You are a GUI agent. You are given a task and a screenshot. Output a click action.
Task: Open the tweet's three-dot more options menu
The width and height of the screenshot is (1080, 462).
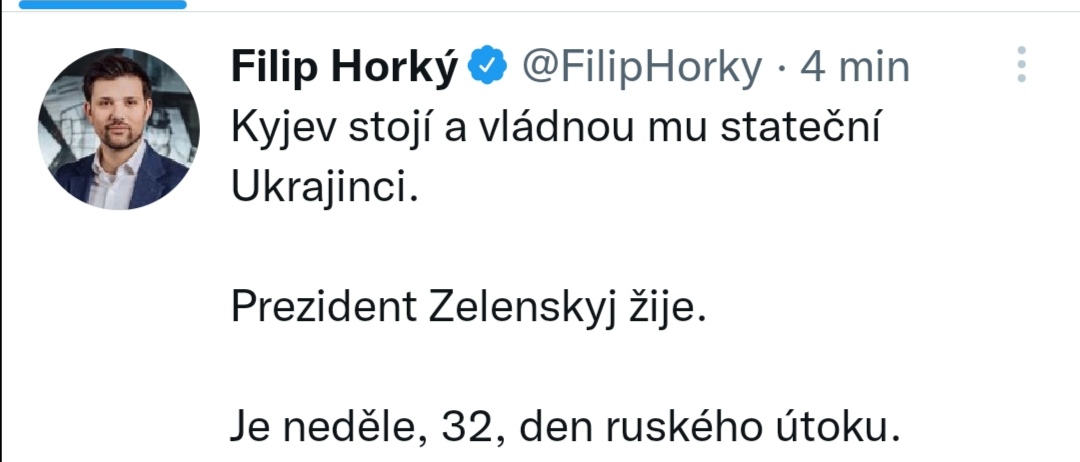1021,64
